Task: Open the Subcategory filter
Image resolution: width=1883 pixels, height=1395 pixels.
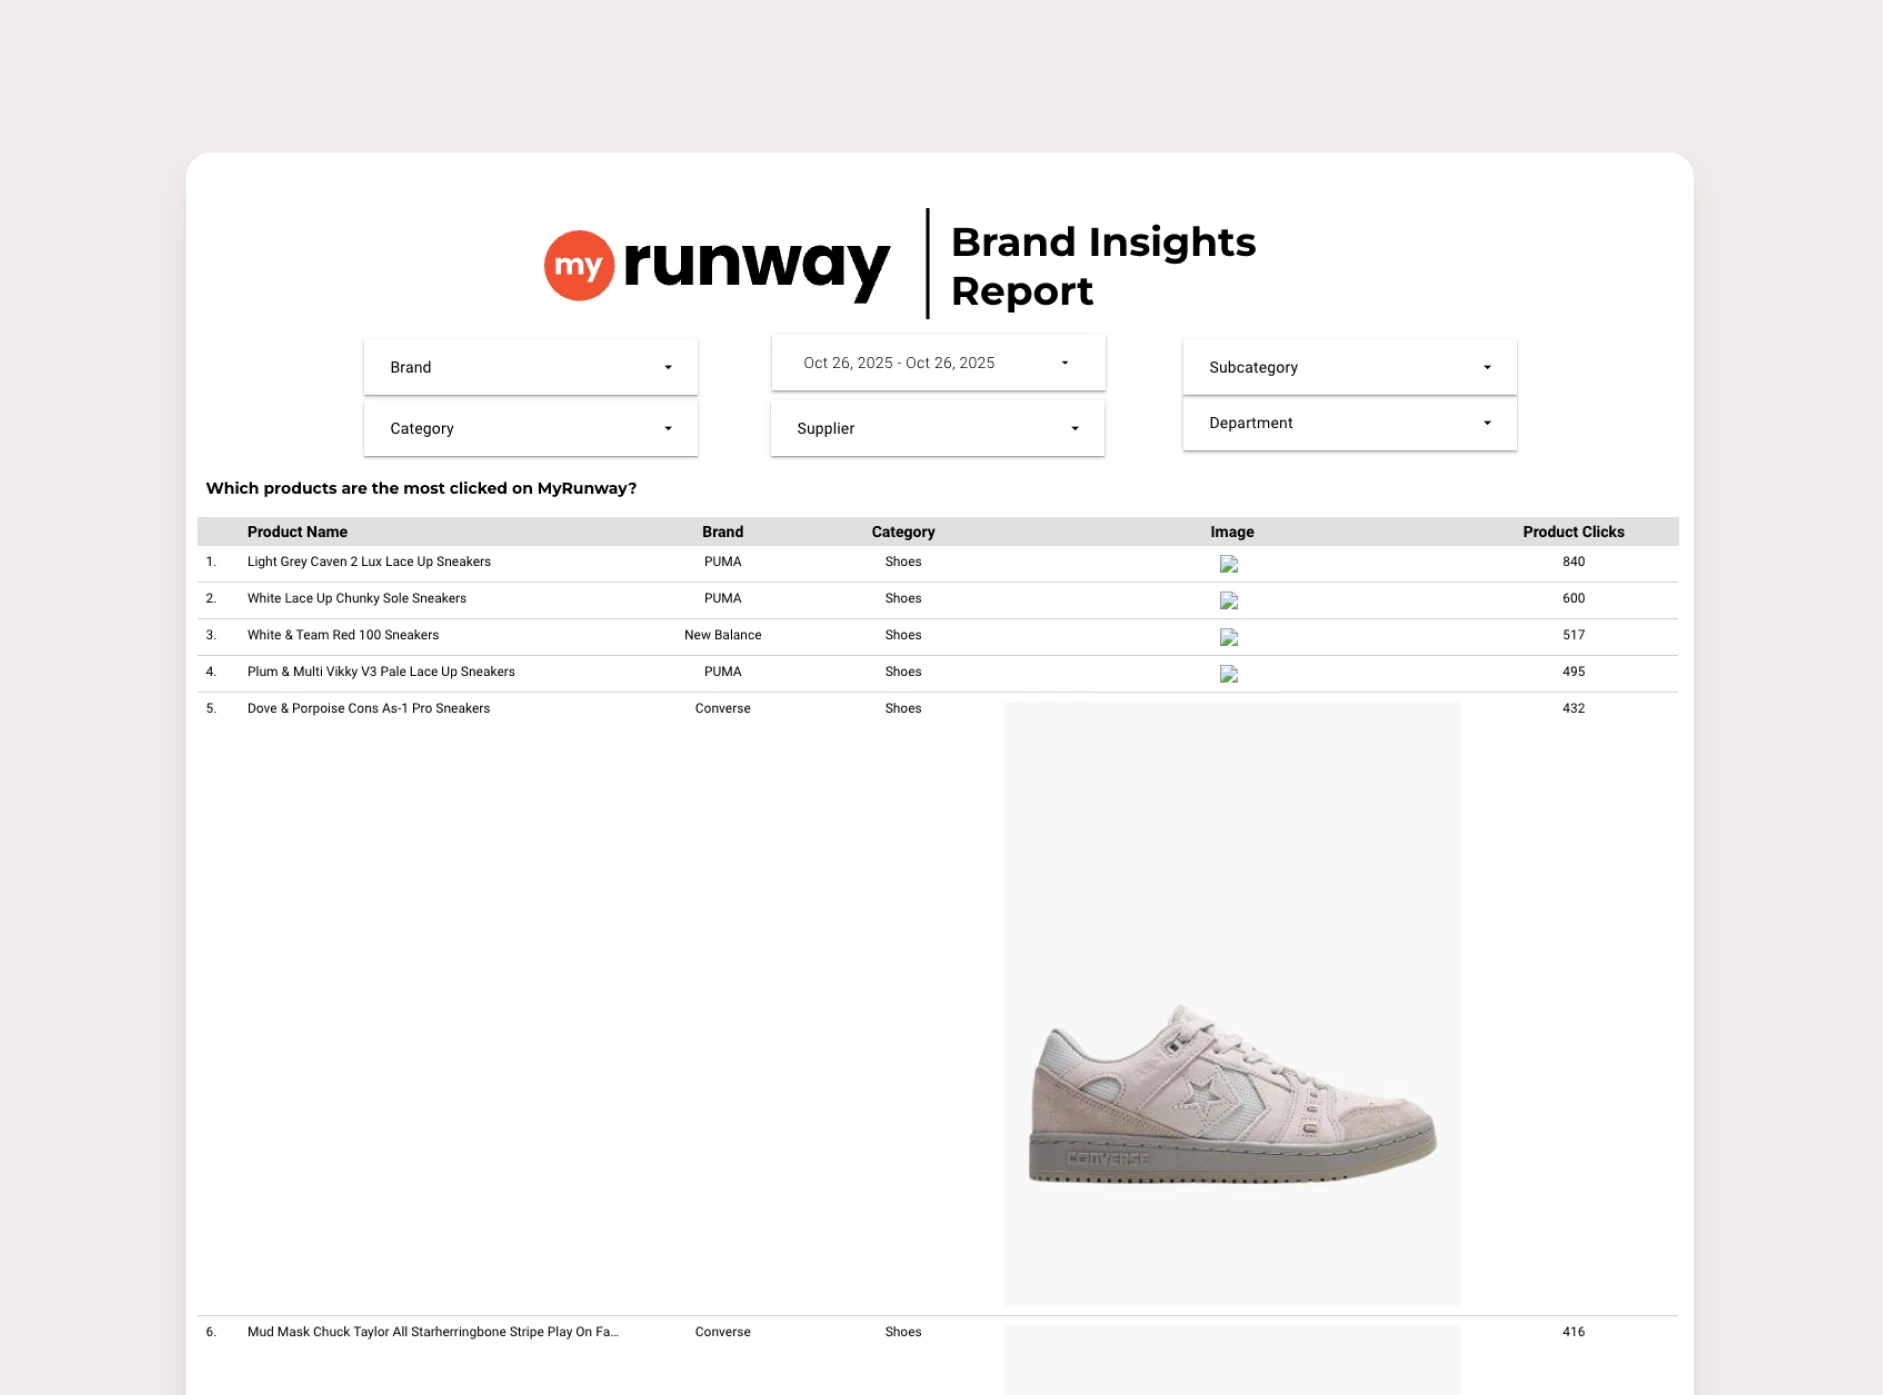Action: (x=1348, y=366)
